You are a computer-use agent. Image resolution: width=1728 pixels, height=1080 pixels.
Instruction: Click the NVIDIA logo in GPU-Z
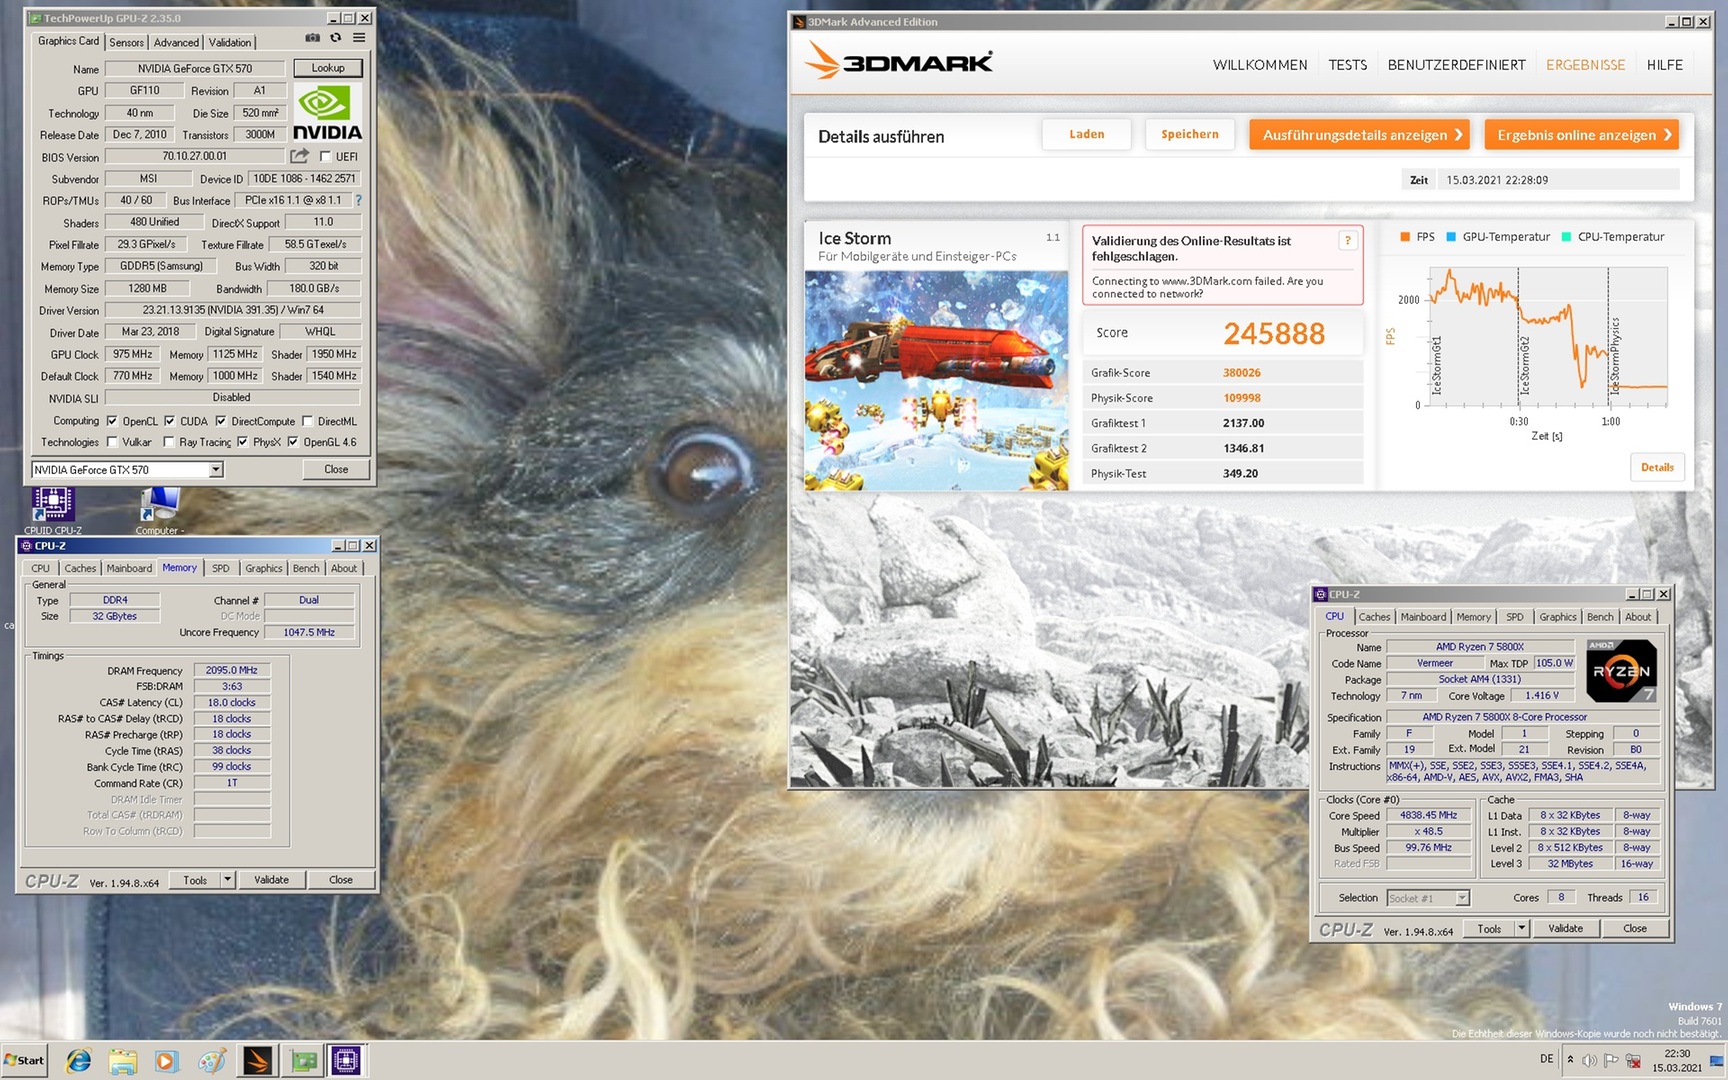327,114
